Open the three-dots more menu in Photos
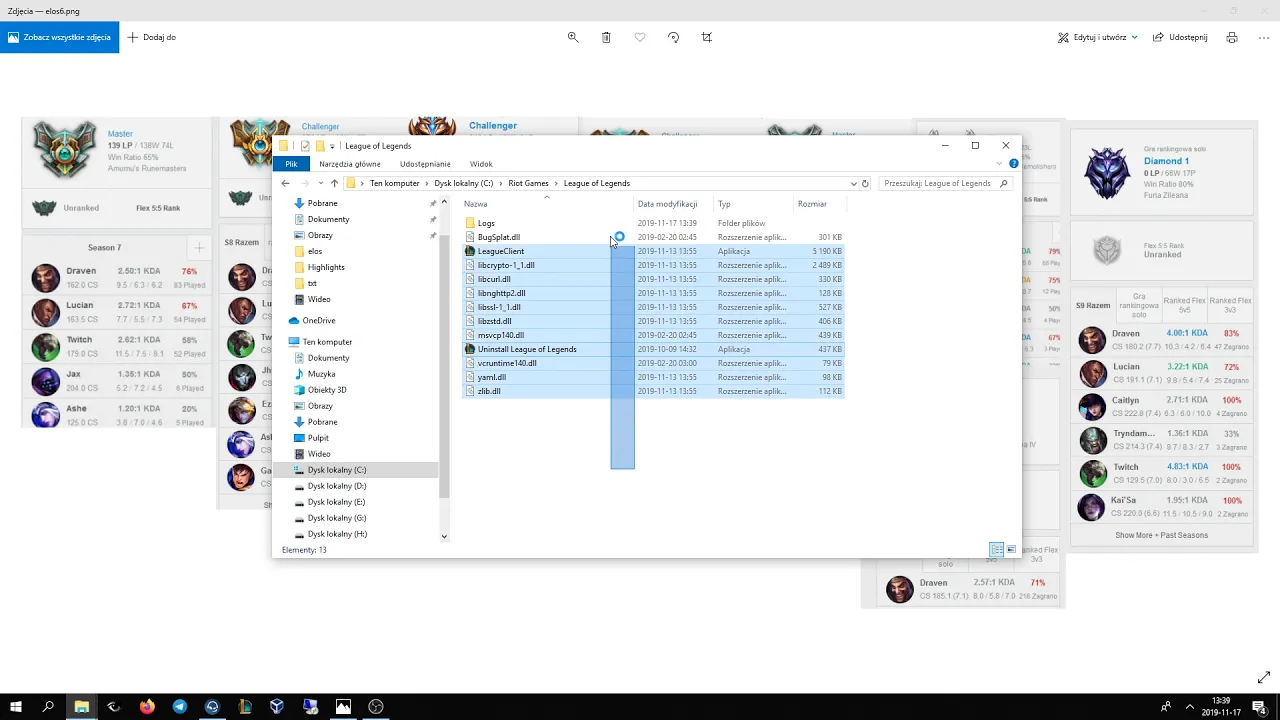Image resolution: width=1280 pixels, height=720 pixels. coord(1264,37)
